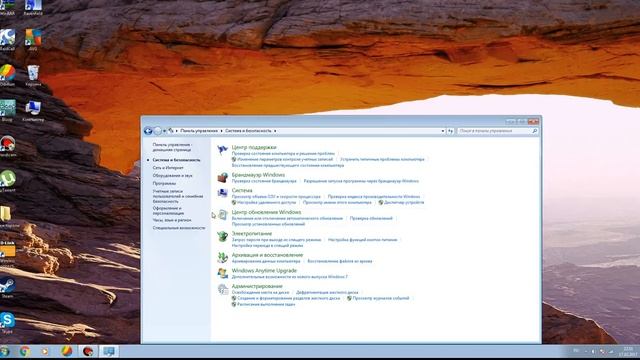This screenshot has width=640, height=360.
Task: Click Проверка обновлений link
Action: click(371, 218)
